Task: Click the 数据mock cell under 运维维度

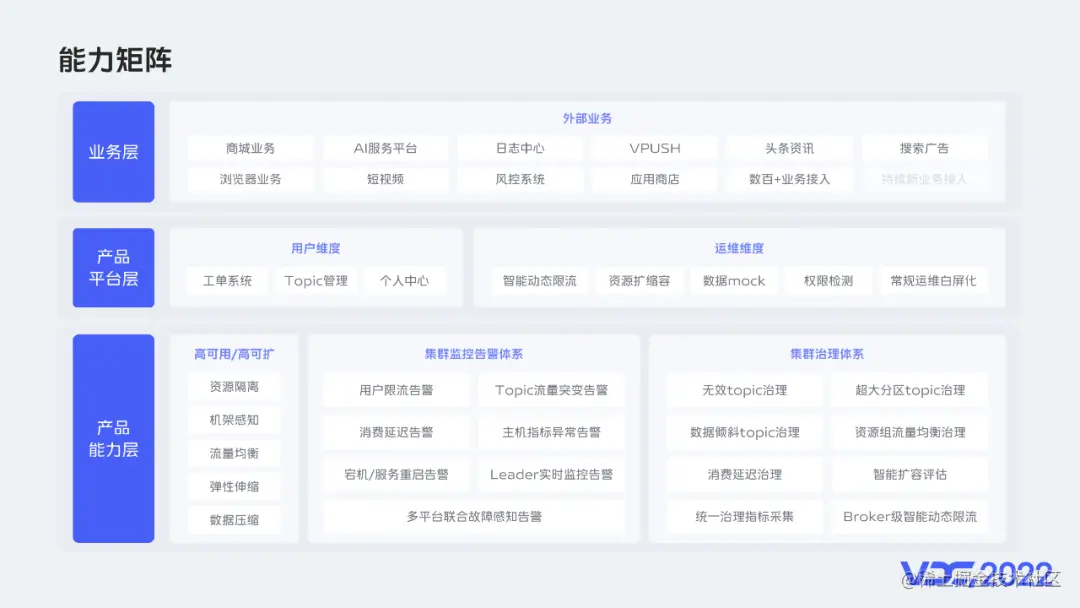Action: (734, 281)
